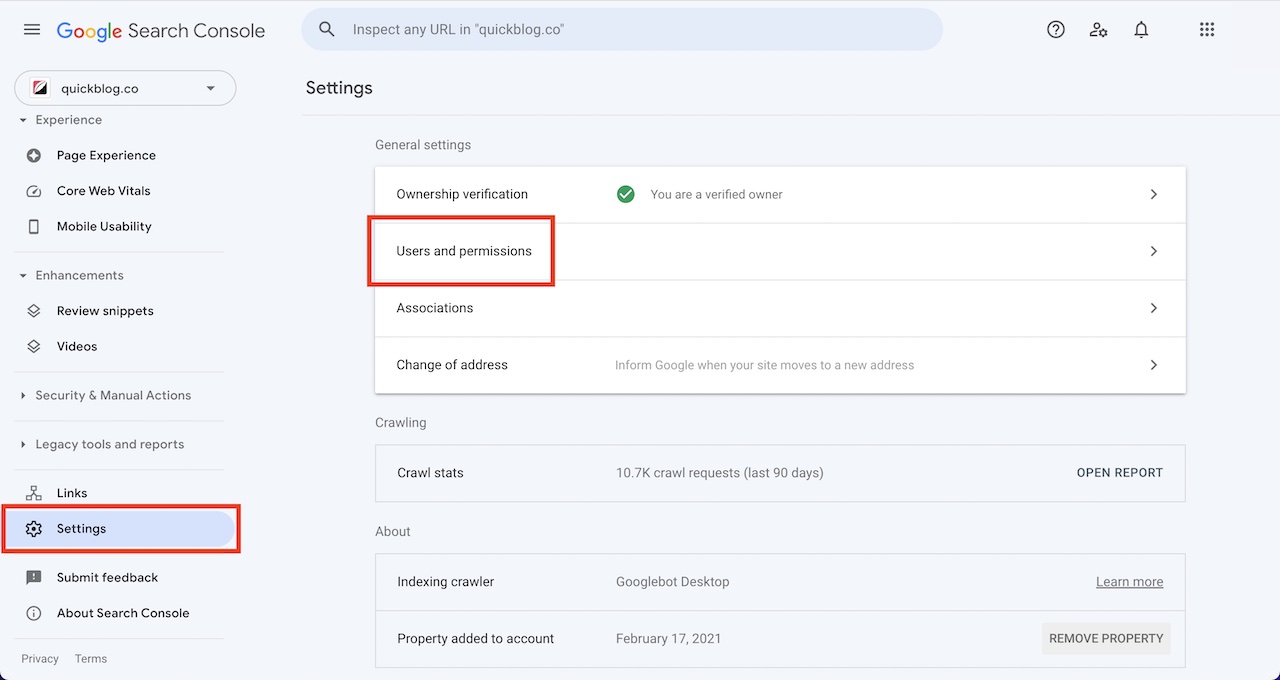
Task: Open Review snippets report
Action: [x=105, y=311]
